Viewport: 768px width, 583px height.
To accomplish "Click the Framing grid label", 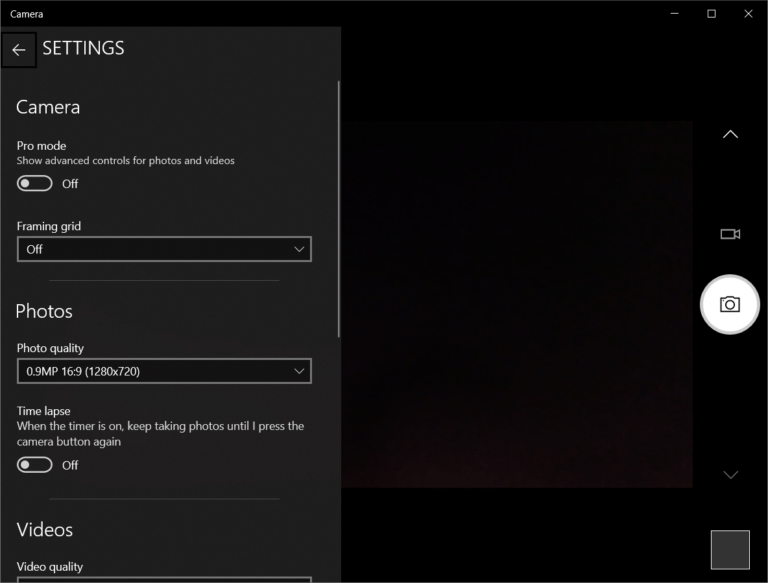I will pyautogui.click(x=48, y=226).
